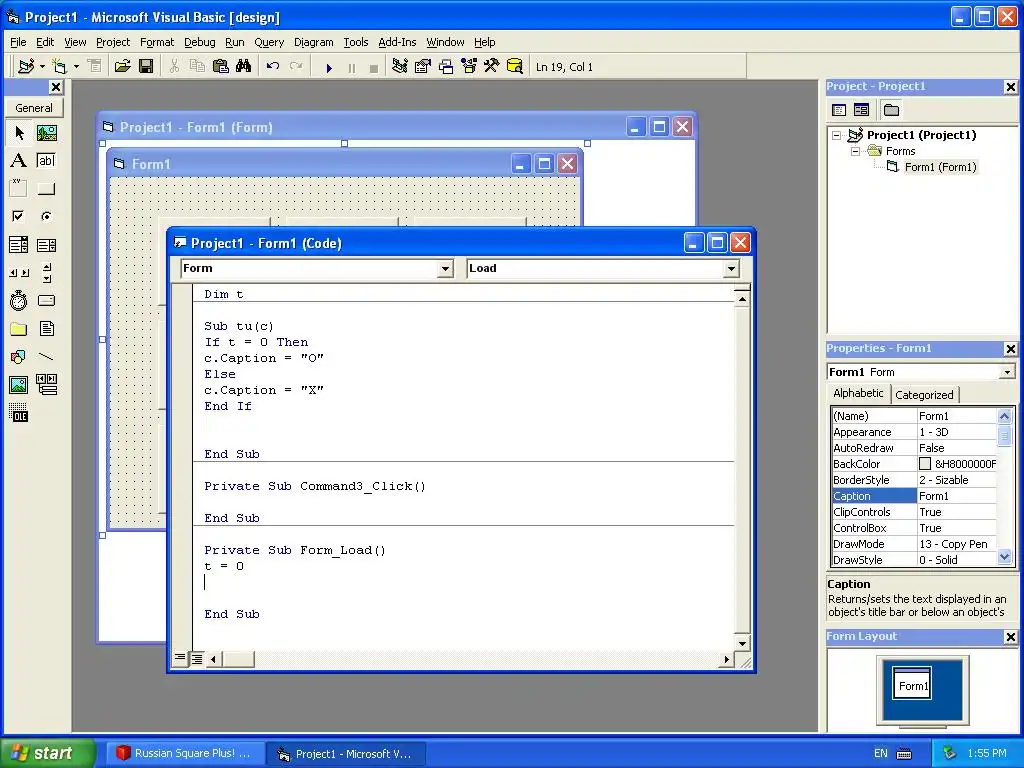Open the Add-Ins menu
The width and height of the screenshot is (1024, 768).
click(397, 42)
